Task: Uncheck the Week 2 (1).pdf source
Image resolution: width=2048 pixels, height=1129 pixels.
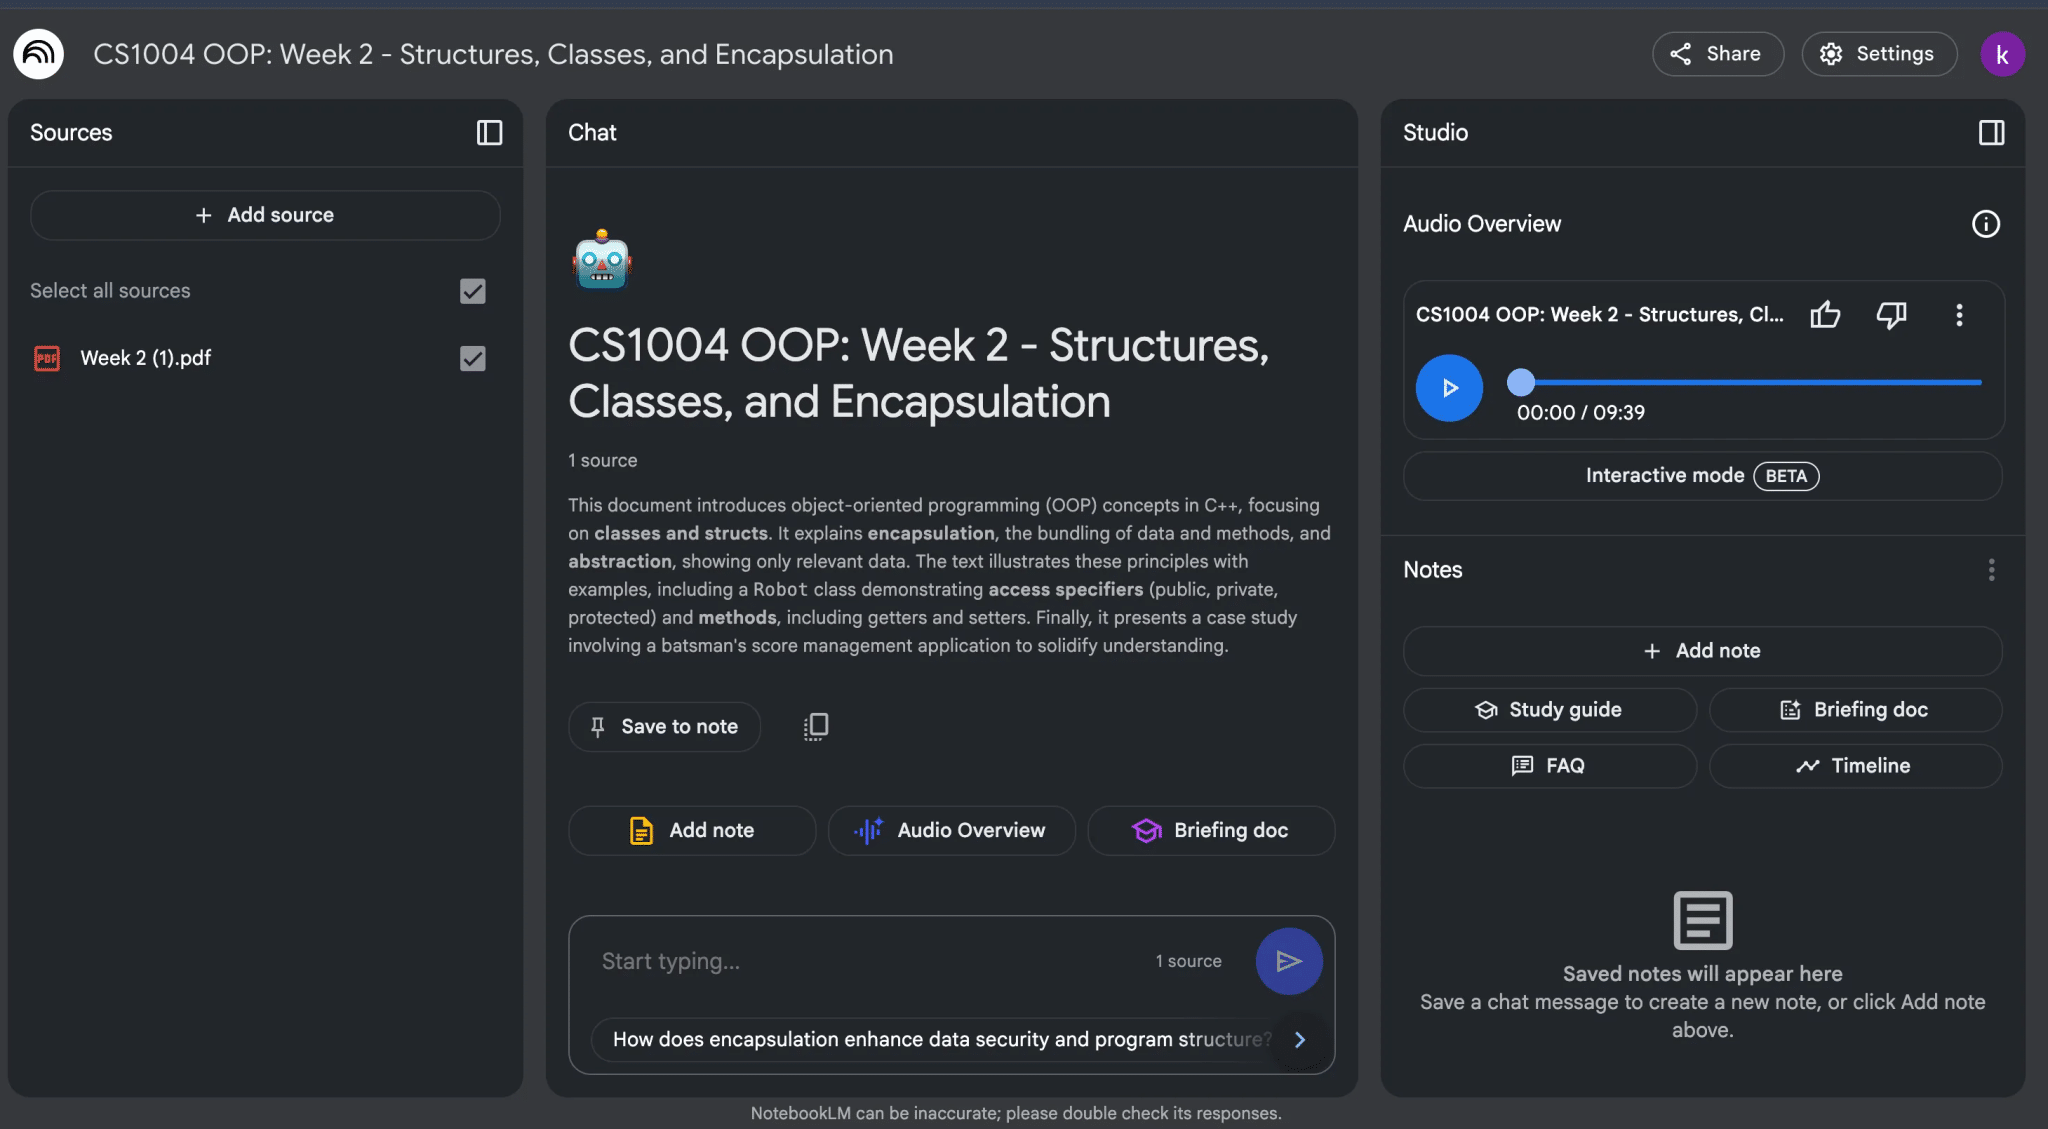Action: 472,358
